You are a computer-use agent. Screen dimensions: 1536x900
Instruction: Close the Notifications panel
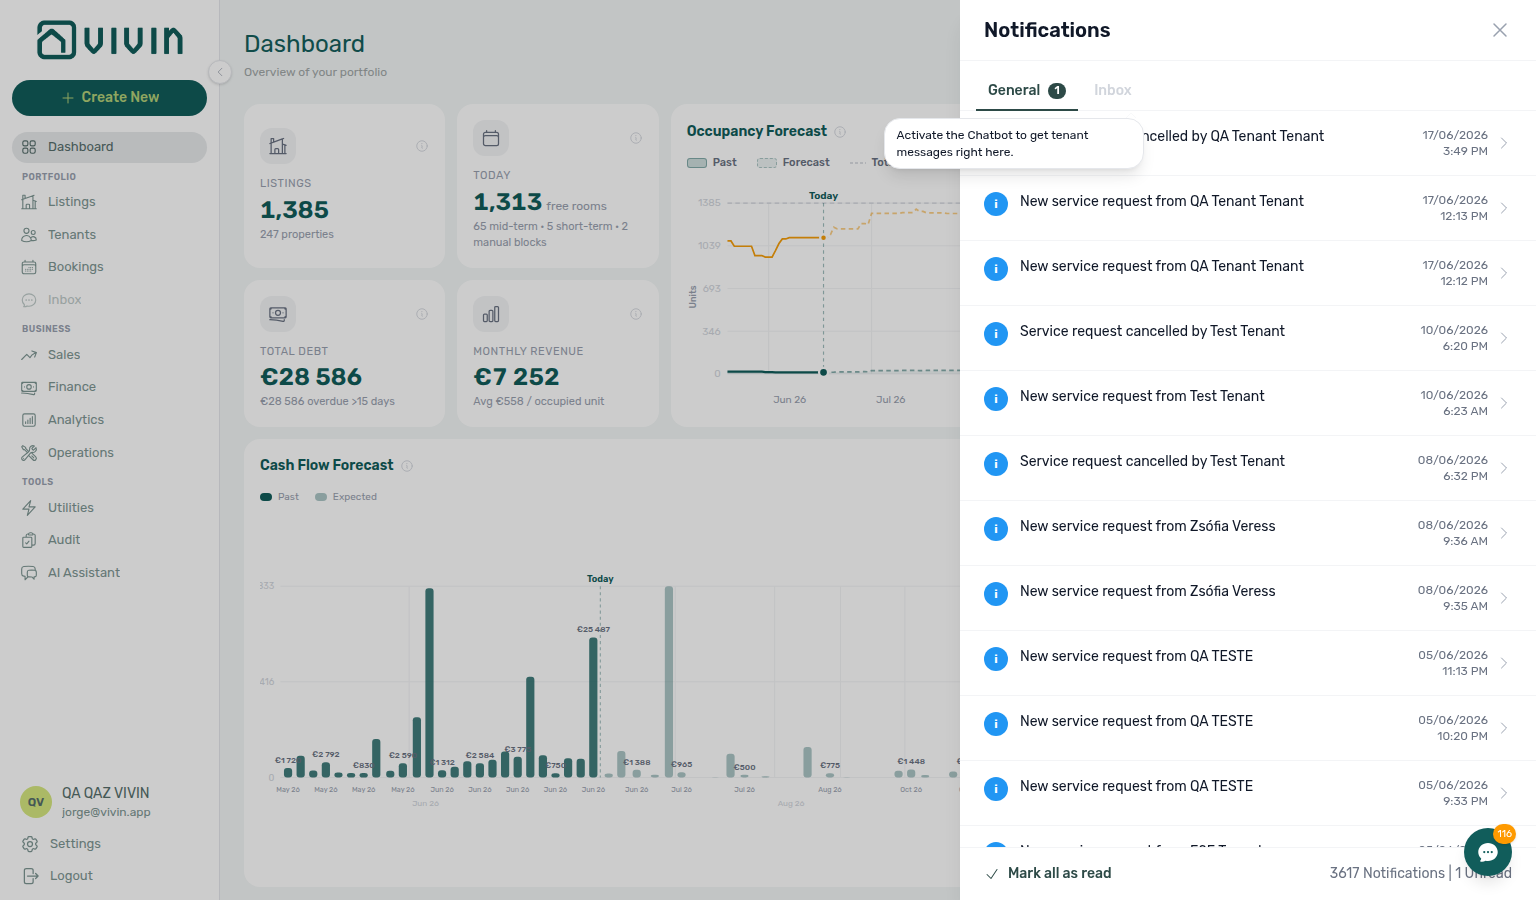[1500, 30]
